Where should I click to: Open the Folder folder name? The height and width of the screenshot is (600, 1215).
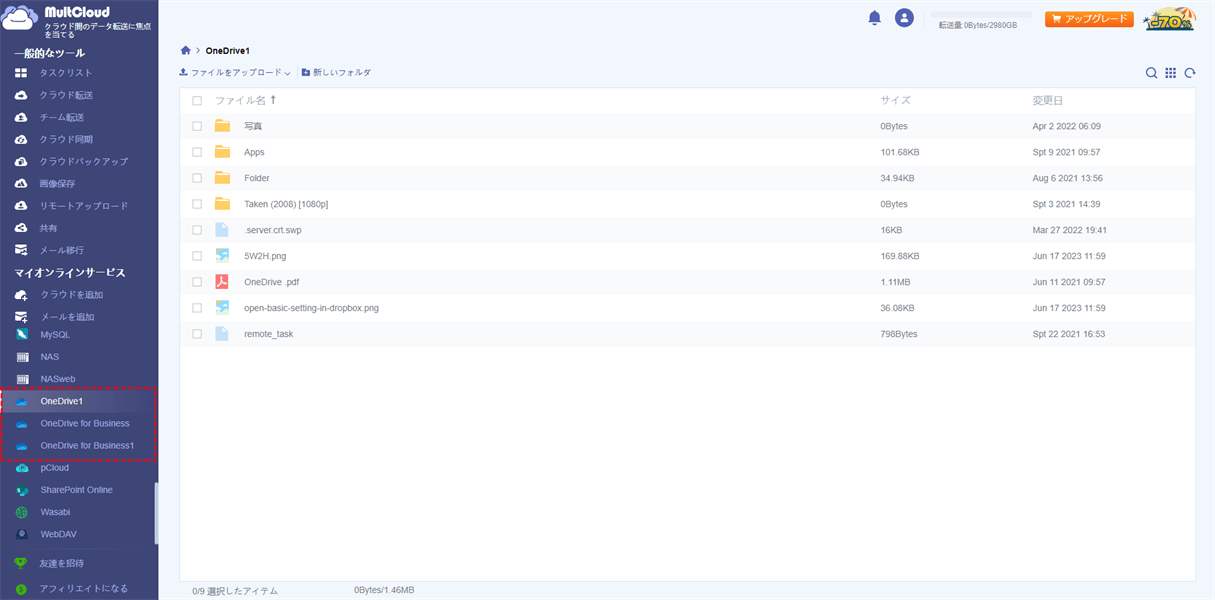coord(257,178)
